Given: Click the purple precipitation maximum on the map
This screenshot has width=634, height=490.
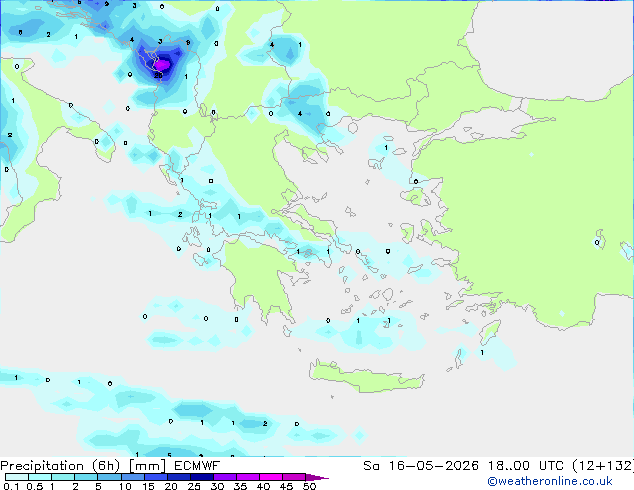Looking at the screenshot, I should (163, 65).
